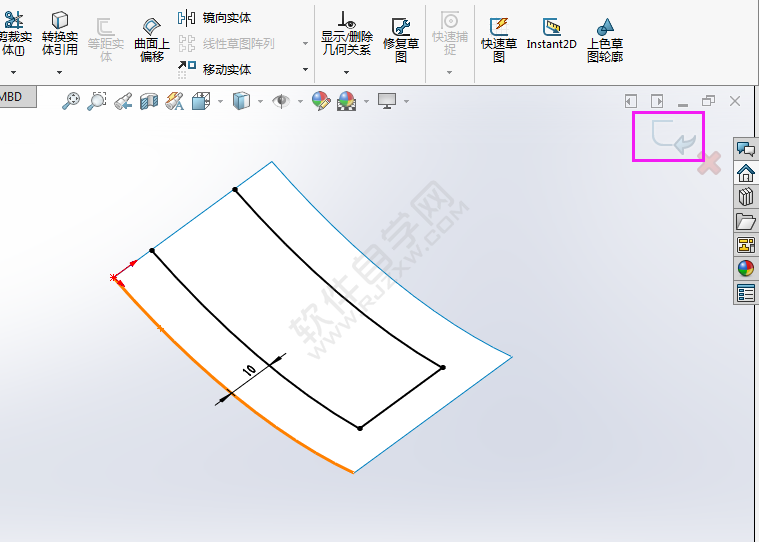759x542 pixels.
Task: Toggle Instant2D mode
Action: (x=551, y=34)
